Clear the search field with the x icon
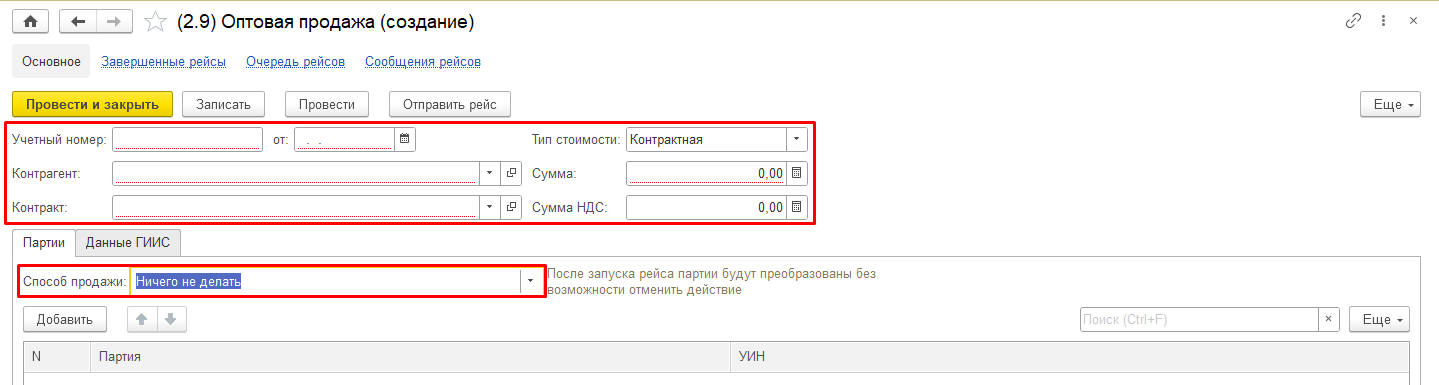This screenshot has height=385, width=1439. pyautogui.click(x=1329, y=319)
